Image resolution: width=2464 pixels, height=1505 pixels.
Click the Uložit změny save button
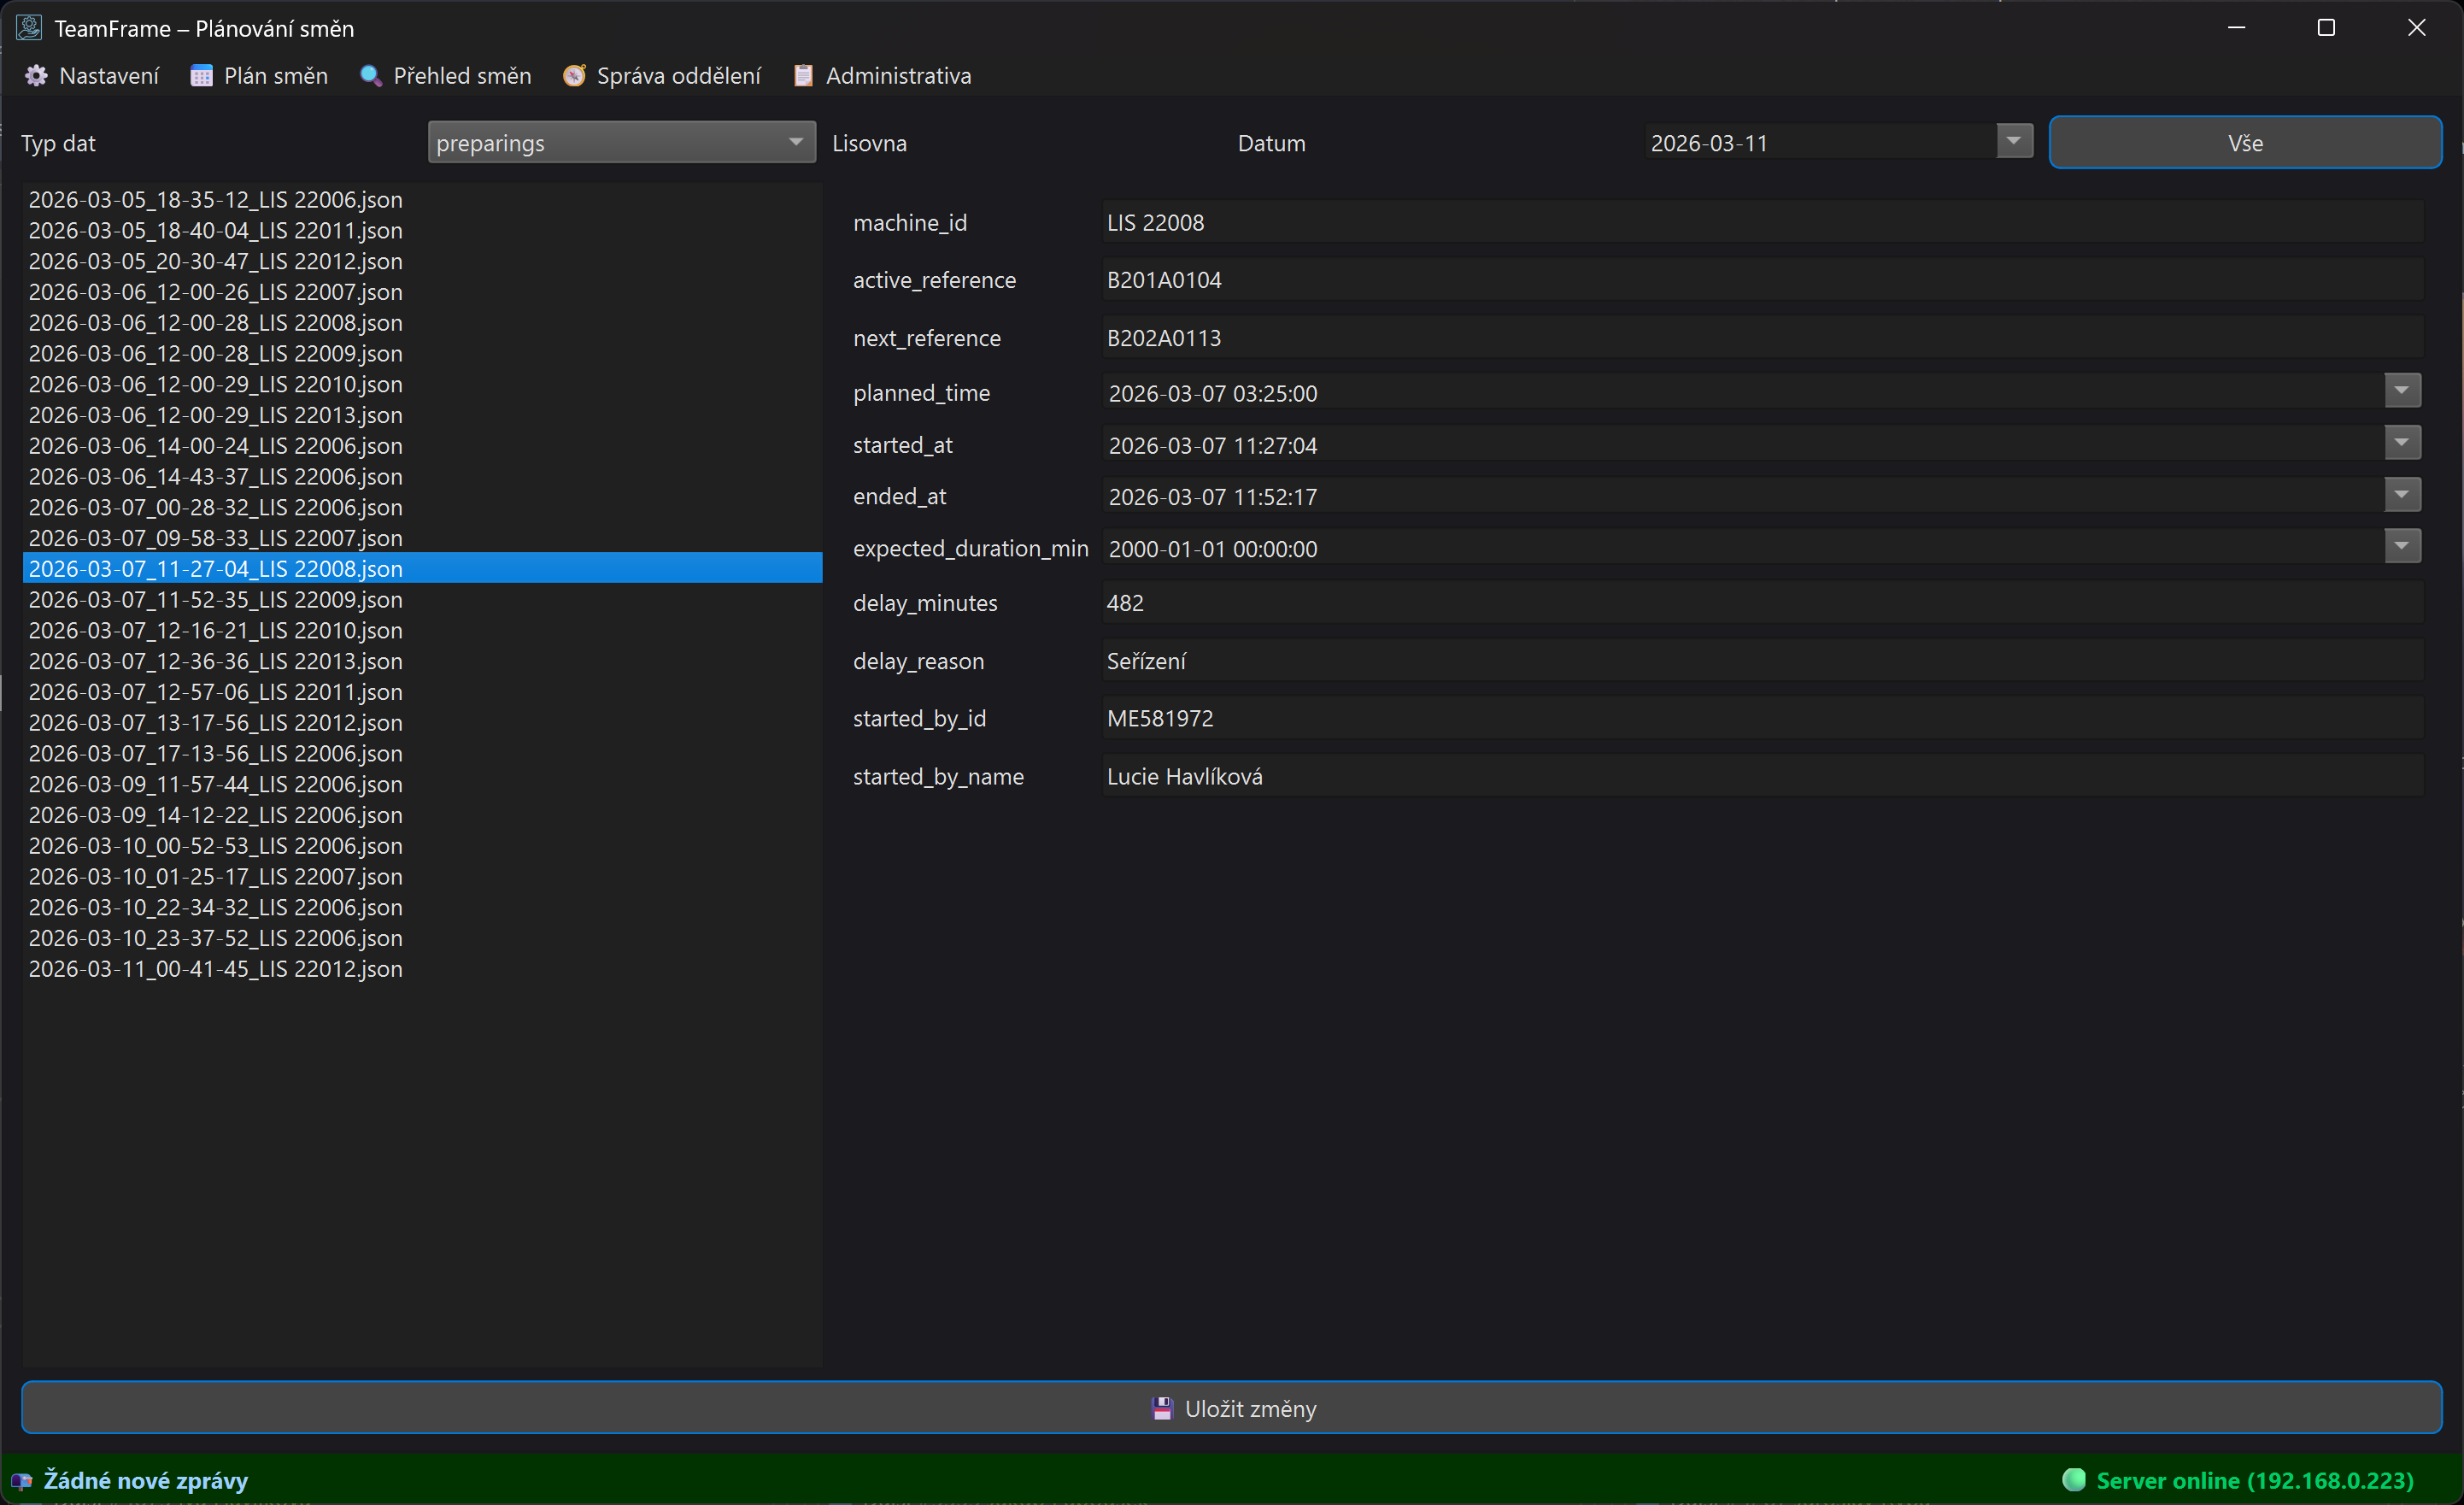1231,1408
